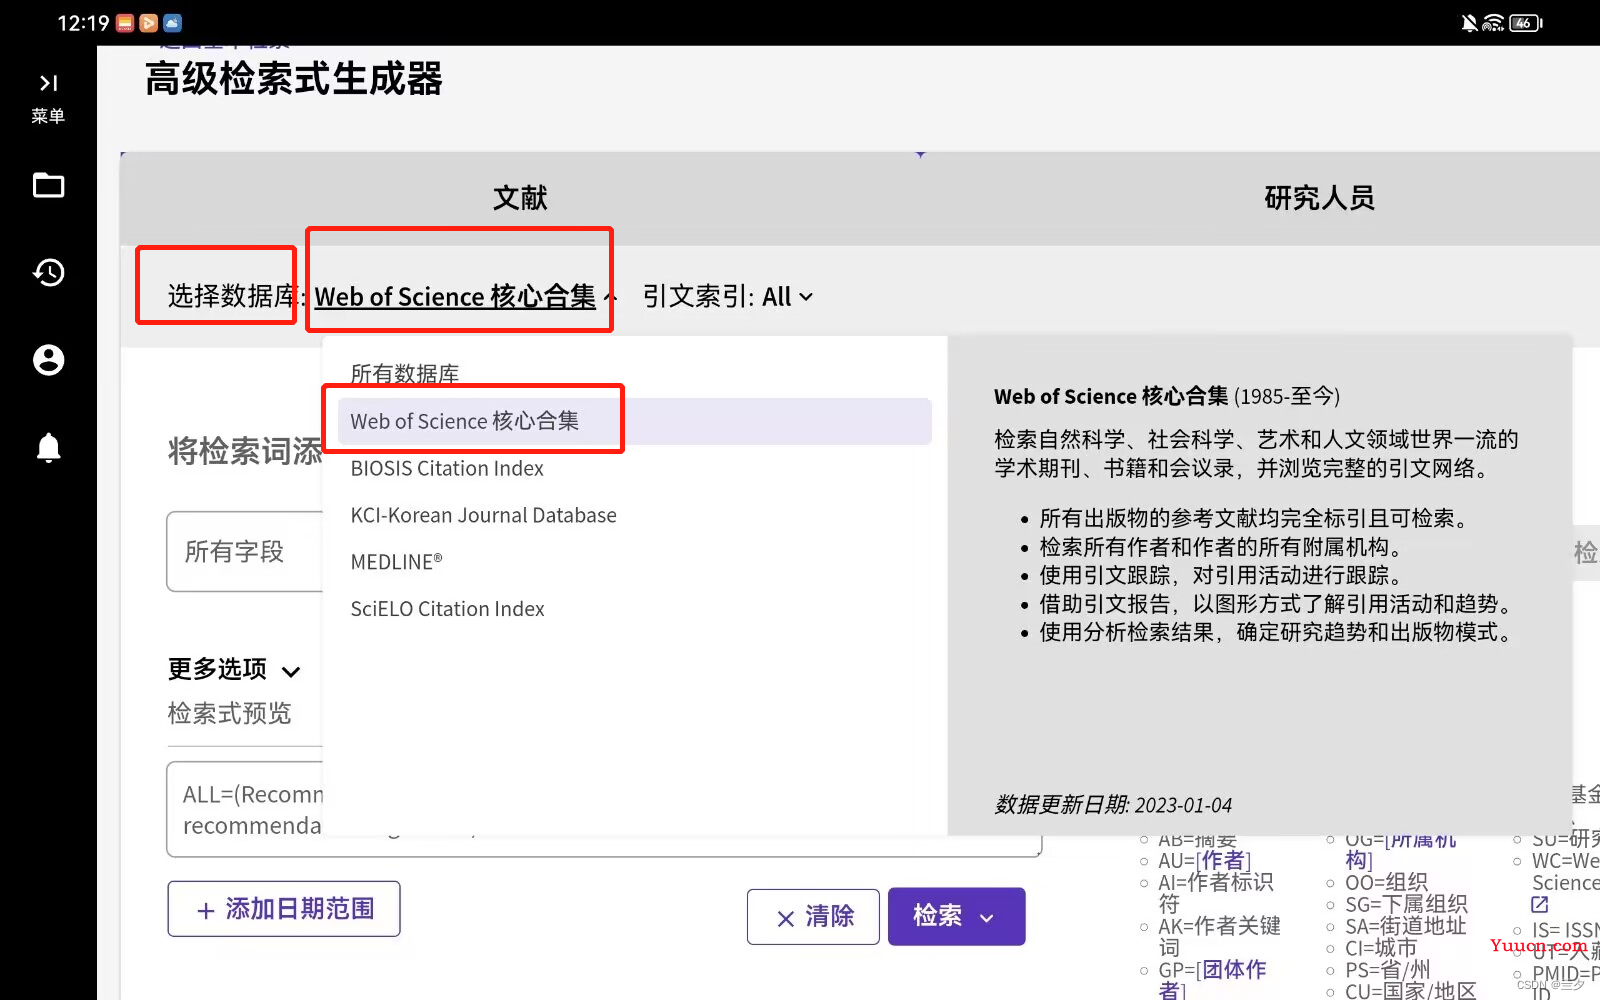1600x1000 pixels.
Task: Click the 添加日期范围 button
Action: (284, 909)
